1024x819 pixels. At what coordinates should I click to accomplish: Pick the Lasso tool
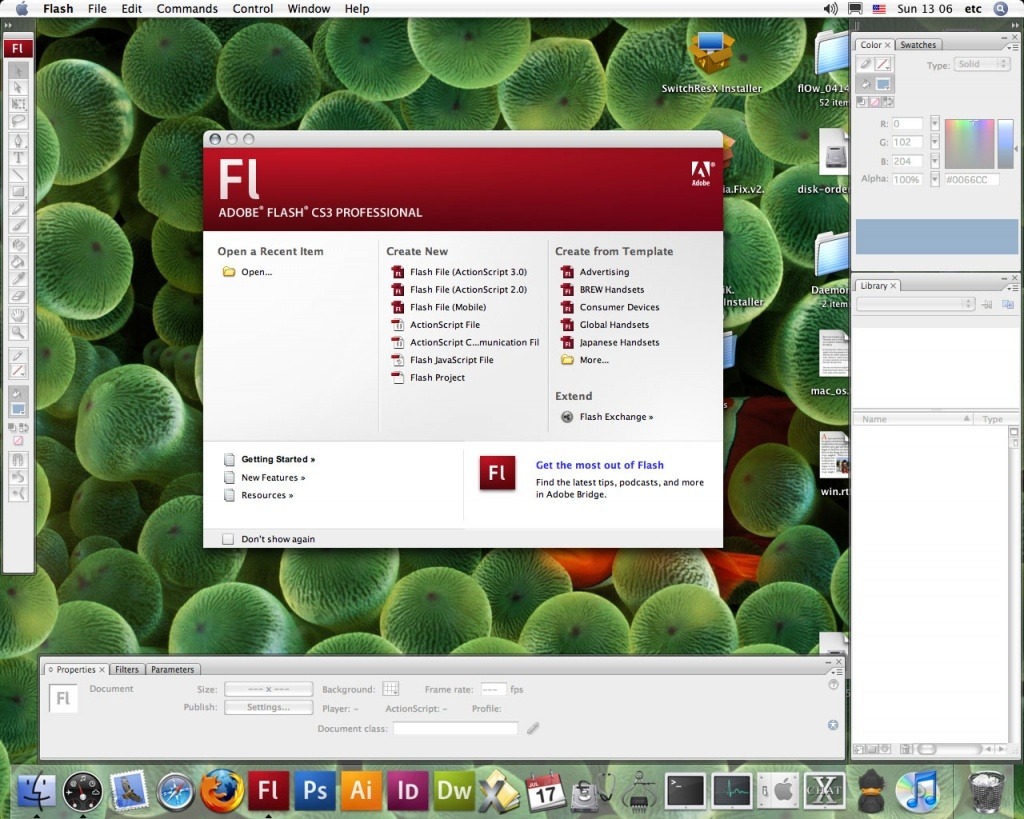18,120
